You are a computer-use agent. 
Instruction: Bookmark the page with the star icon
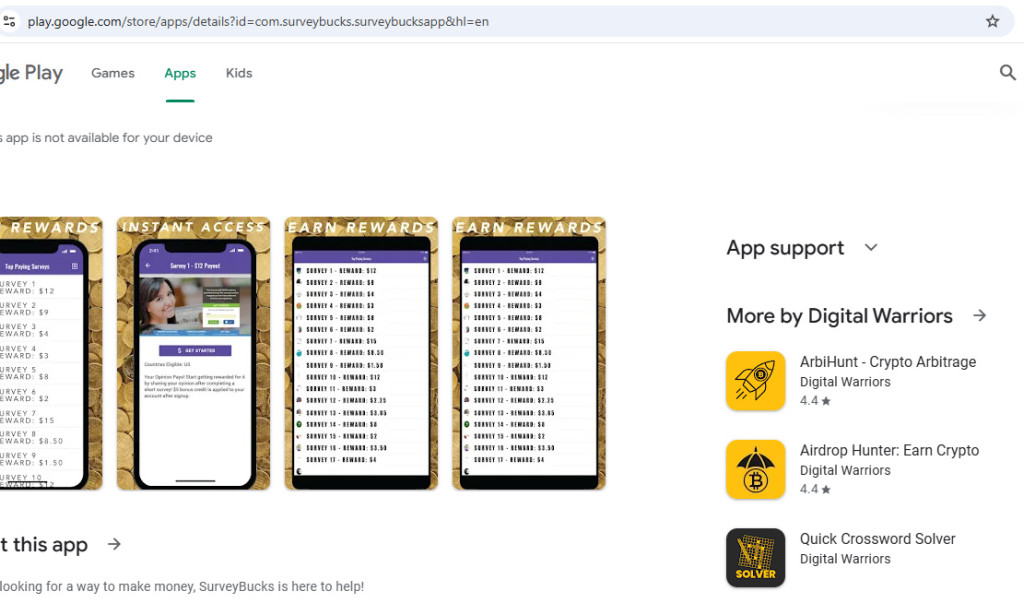coord(992,20)
